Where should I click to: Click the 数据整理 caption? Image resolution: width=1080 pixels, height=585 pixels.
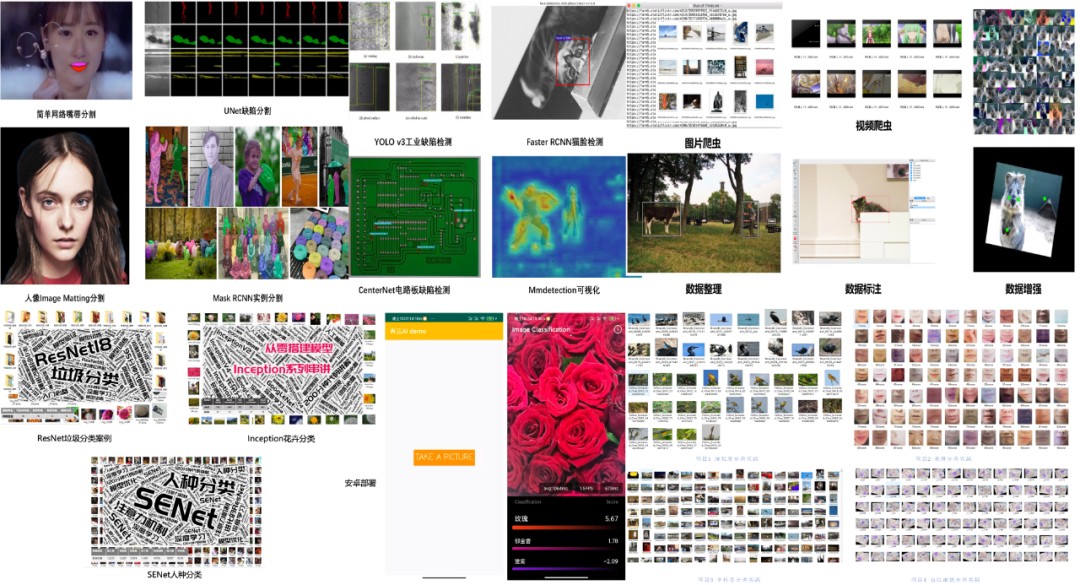tap(703, 289)
